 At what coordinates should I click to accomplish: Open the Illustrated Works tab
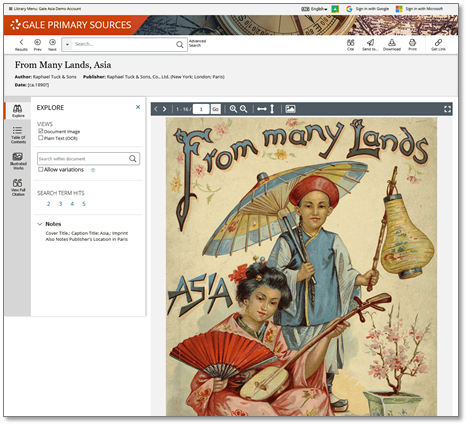[18, 161]
